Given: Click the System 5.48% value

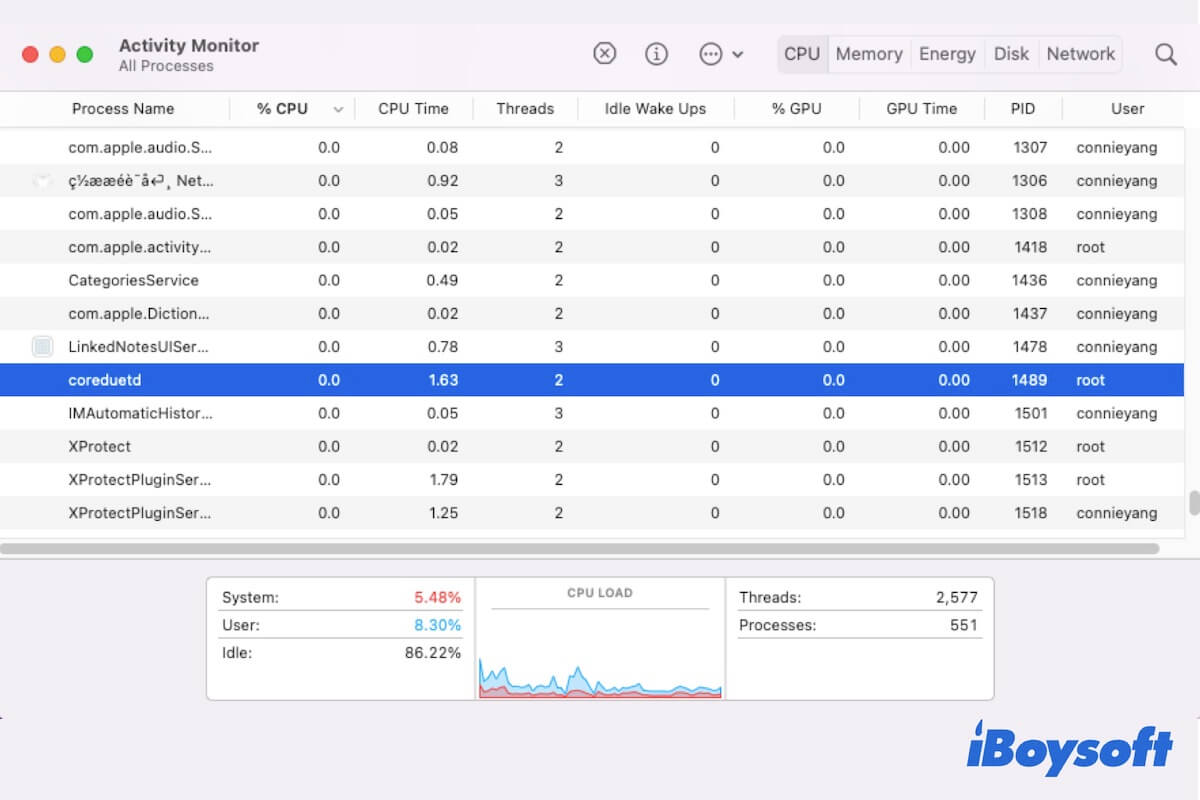Looking at the screenshot, I should (438, 597).
